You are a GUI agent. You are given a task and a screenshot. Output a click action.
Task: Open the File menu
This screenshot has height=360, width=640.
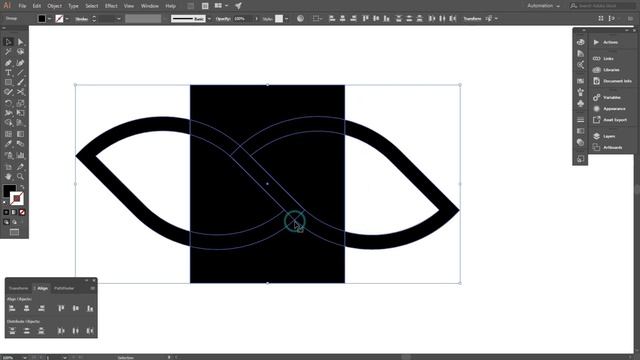point(22,6)
